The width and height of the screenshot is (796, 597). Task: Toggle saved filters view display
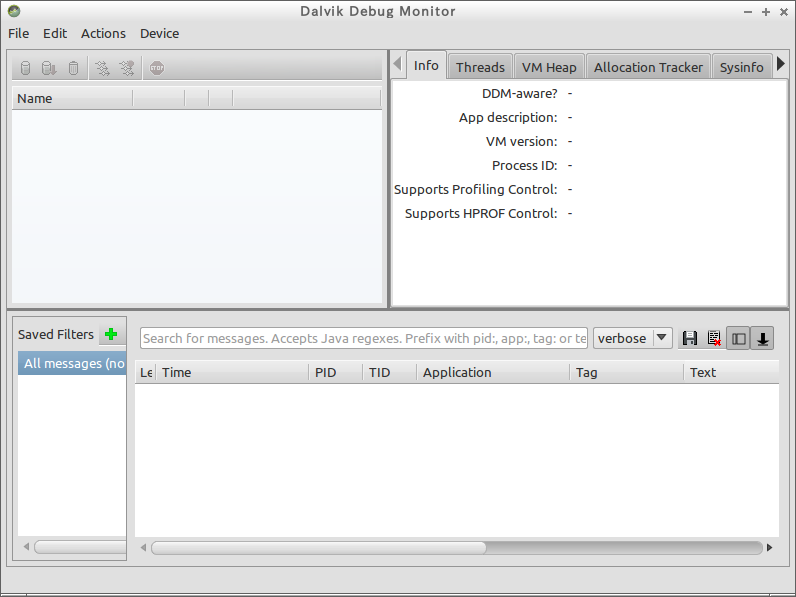(739, 338)
